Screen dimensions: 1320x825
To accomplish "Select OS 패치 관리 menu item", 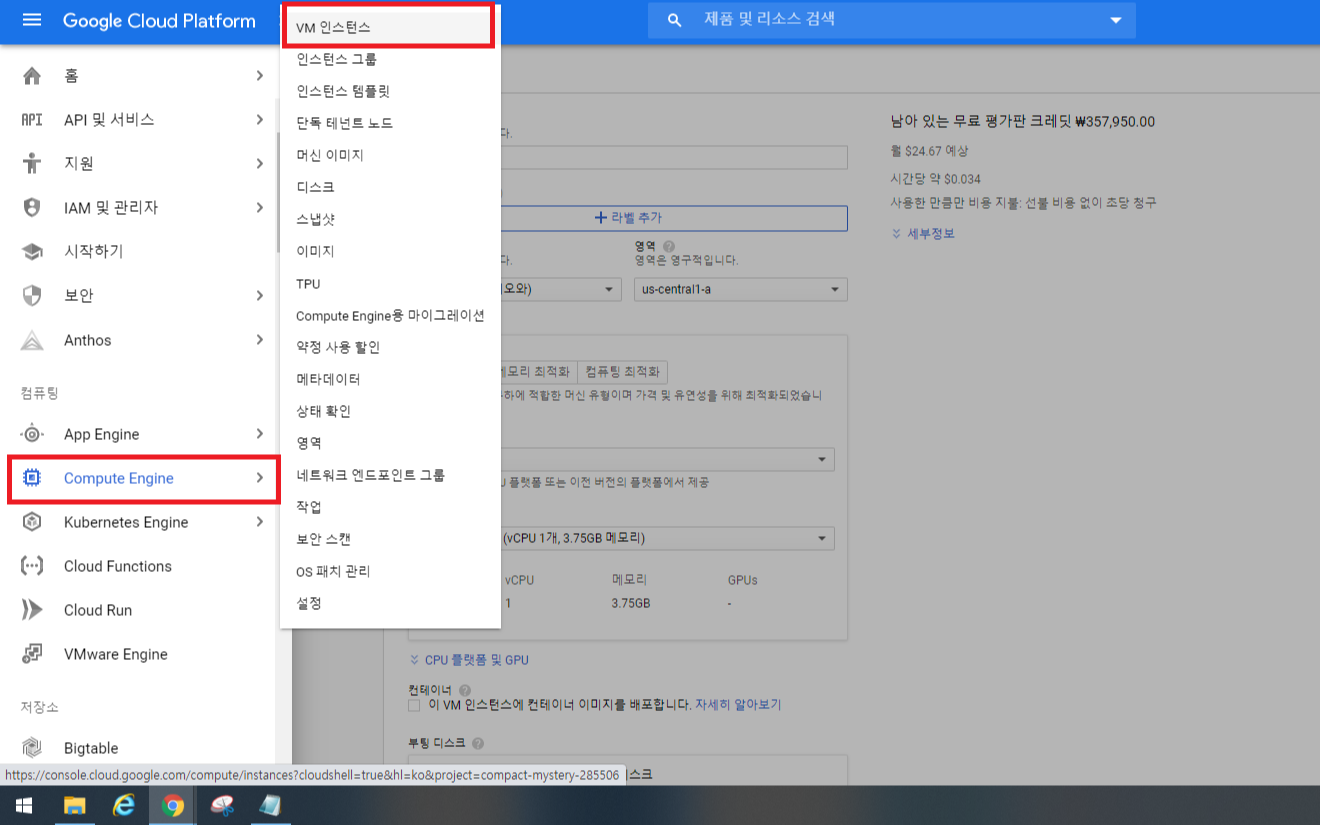I will (390, 571).
